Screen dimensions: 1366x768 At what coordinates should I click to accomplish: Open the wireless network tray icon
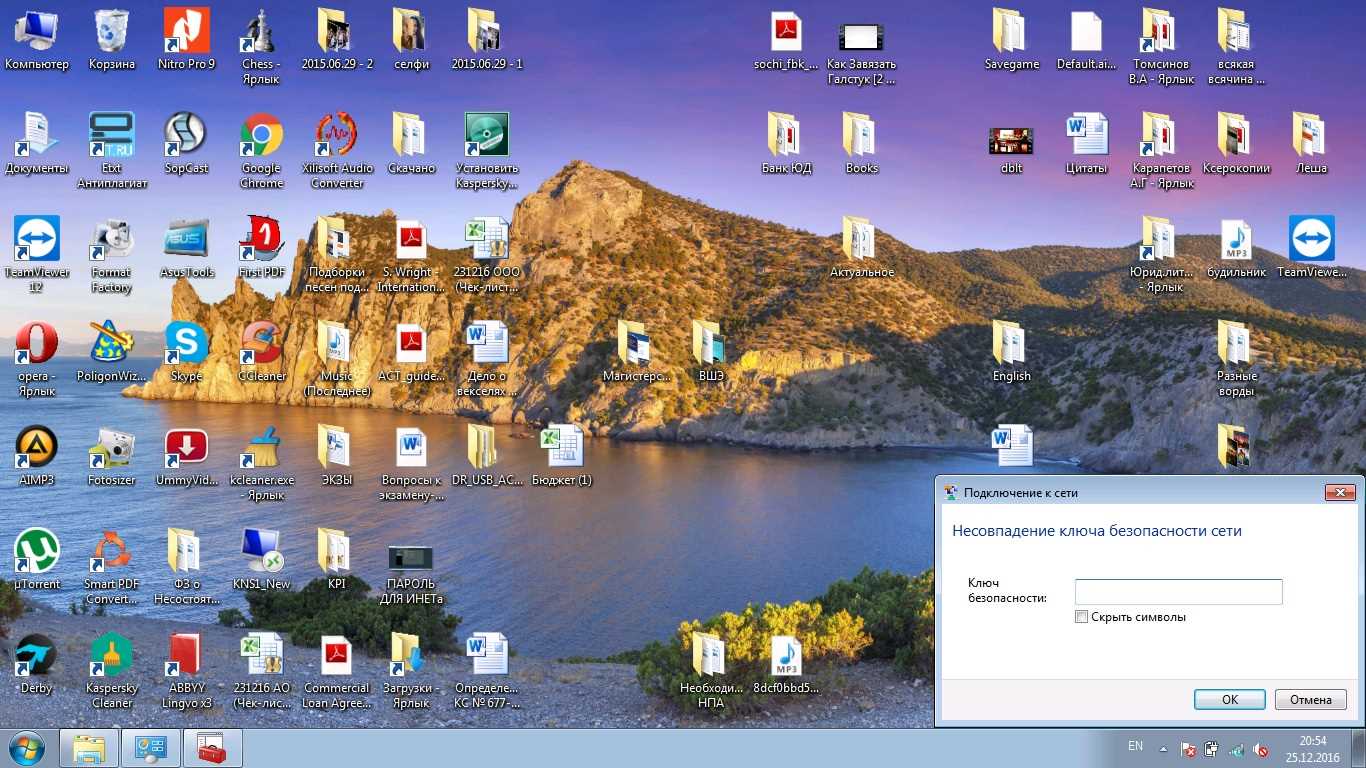click(x=1237, y=748)
